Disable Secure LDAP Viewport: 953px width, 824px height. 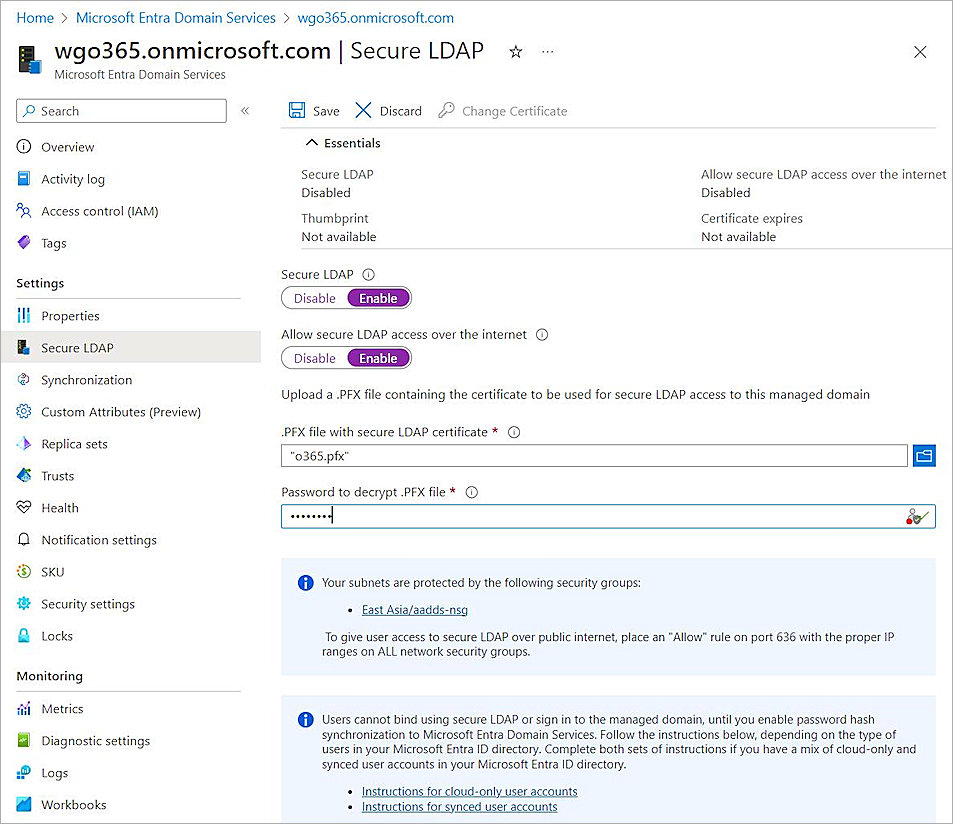[314, 297]
